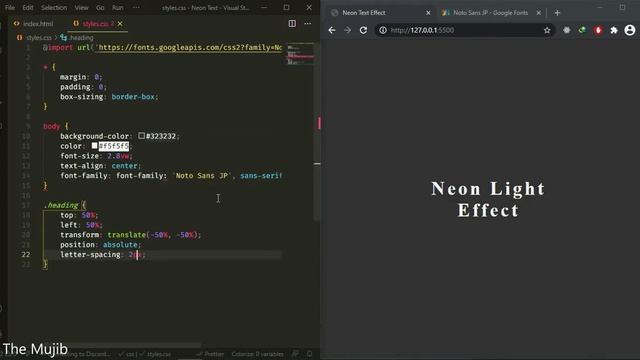The width and height of the screenshot is (640, 360).
Task: Open the Go menu
Action: pos(100,7)
